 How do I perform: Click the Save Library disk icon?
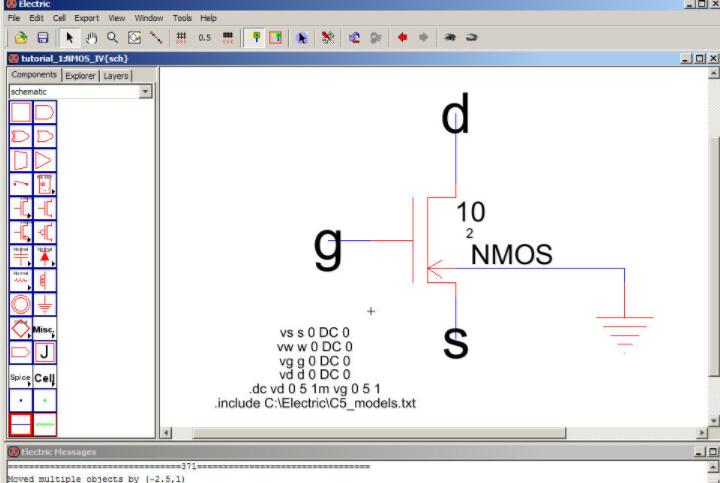(x=42, y=37)
